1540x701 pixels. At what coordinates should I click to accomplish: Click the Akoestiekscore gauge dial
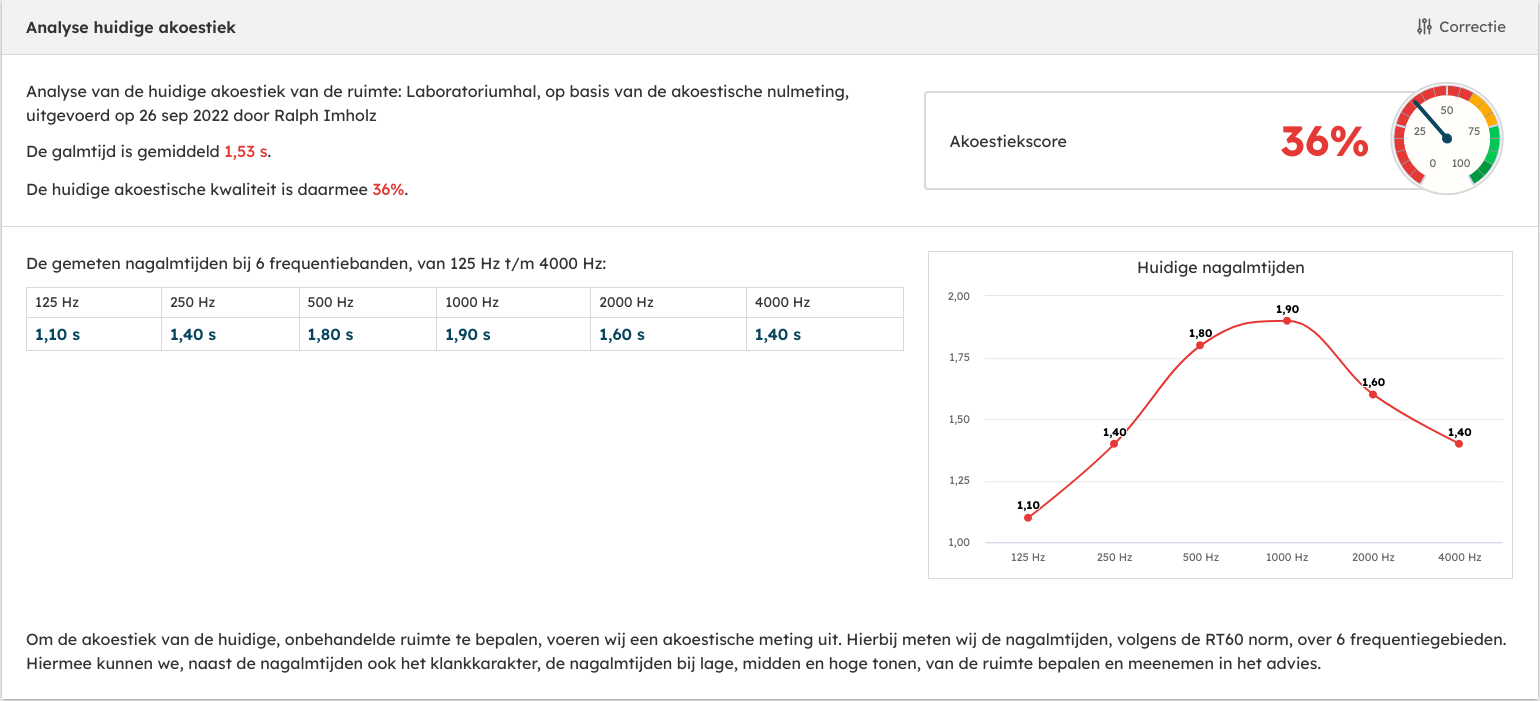pyautogui.click(x=1446, y=139)
